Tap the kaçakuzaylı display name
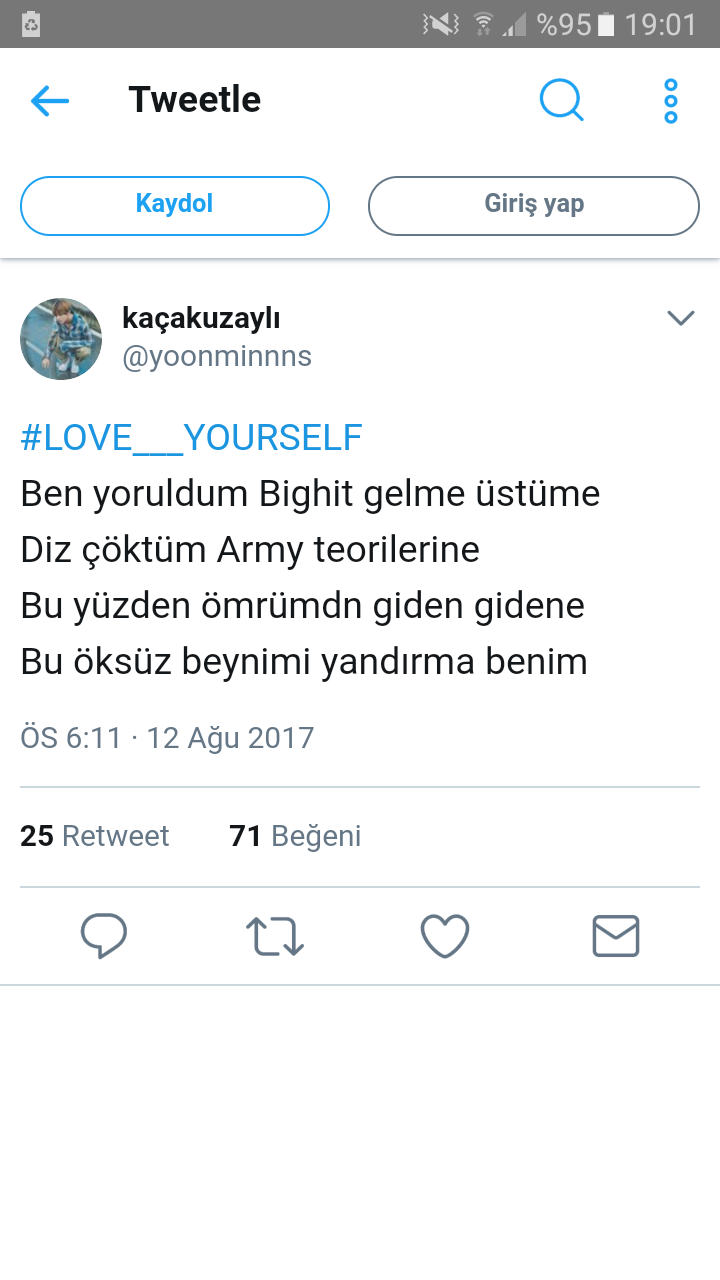Viewport: 720px width, 1280px height. coord(201,318)
